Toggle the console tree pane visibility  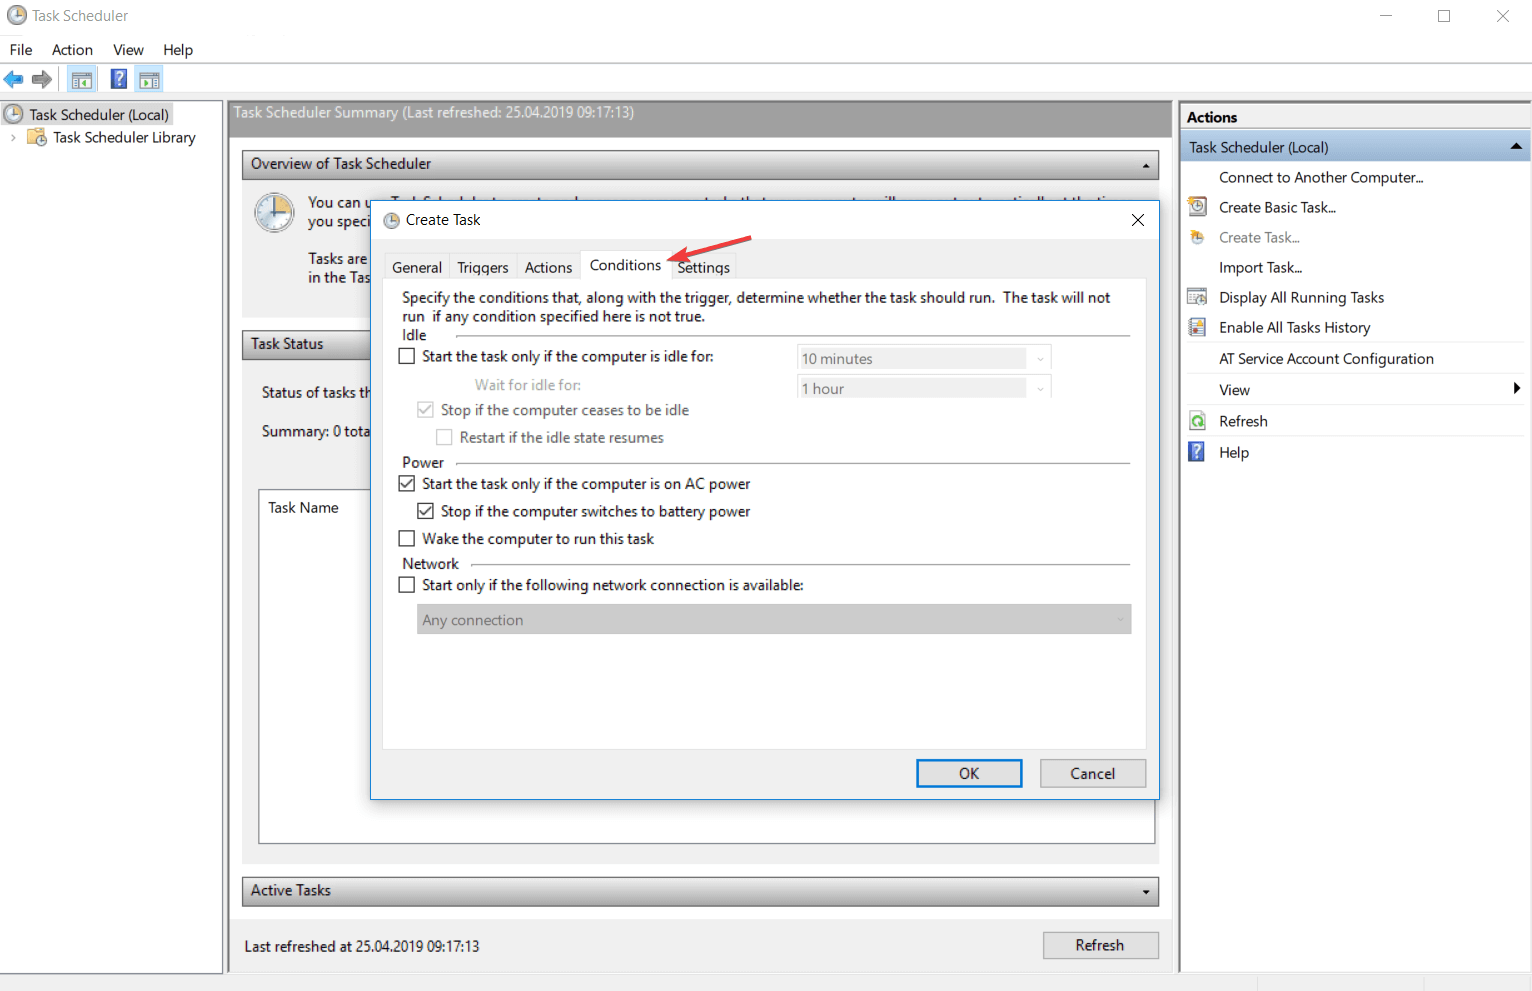point(82,79)
